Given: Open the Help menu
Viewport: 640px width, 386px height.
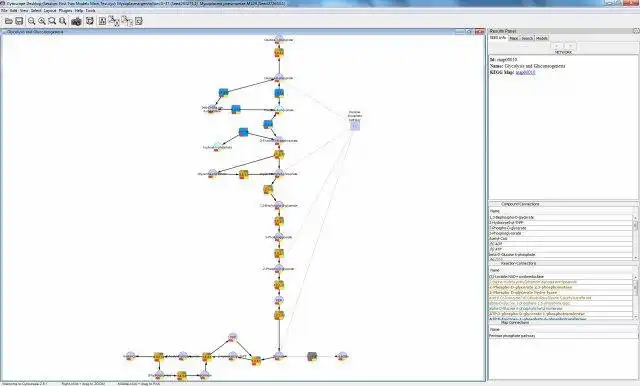Looking at the screenshot, I should (x=79, y=11).
